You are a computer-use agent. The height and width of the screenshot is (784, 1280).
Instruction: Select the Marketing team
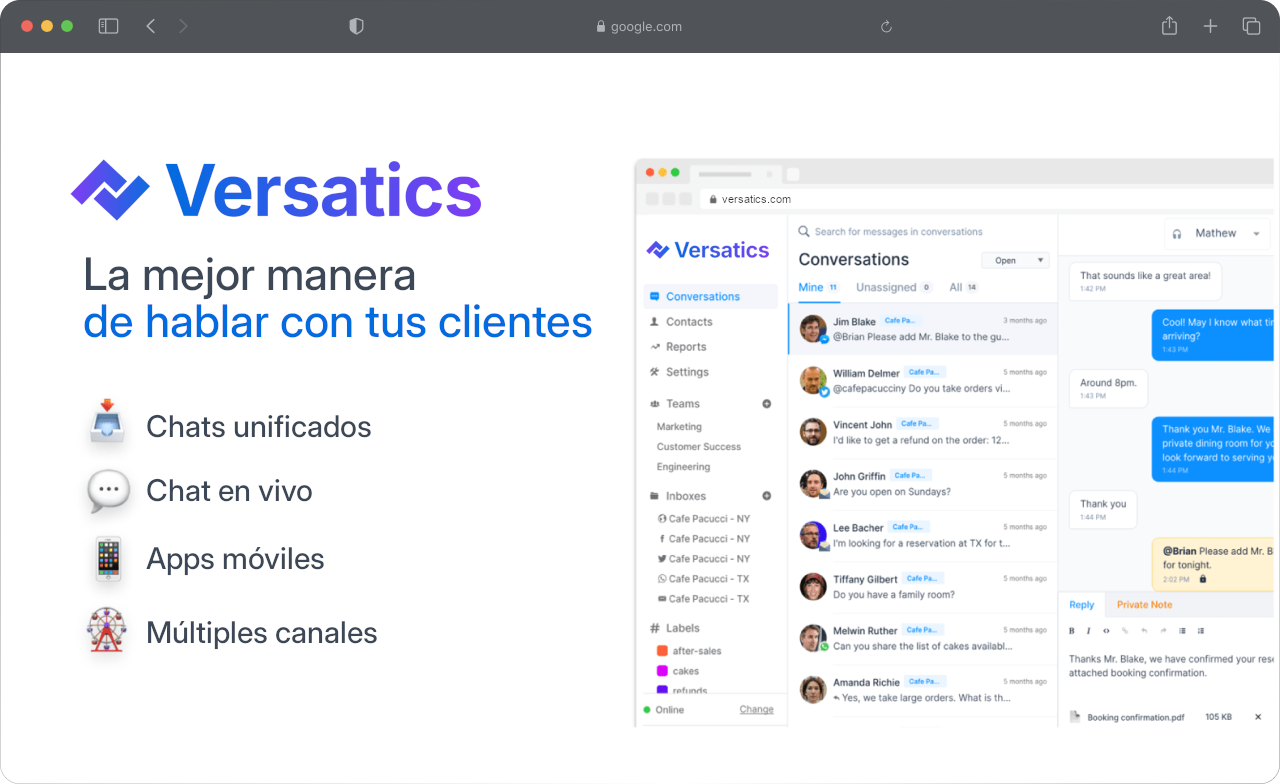[x=679, y=427]
